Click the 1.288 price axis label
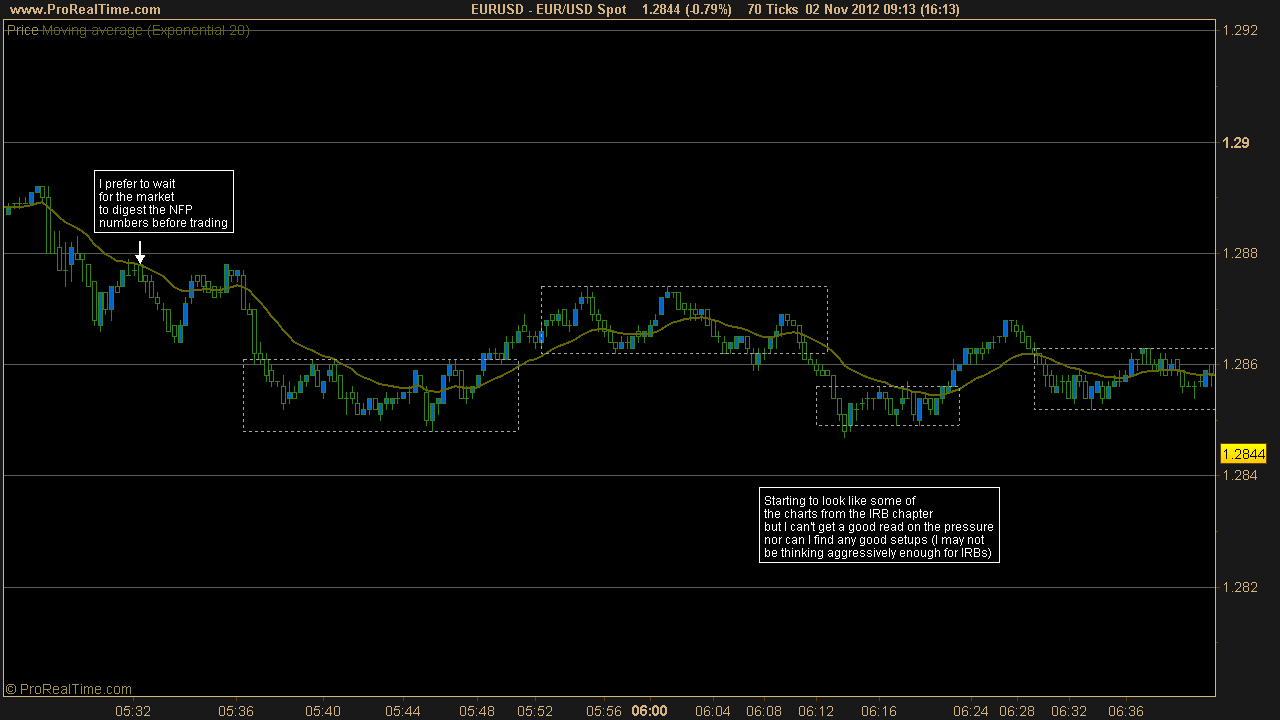The width and height of the screenshot is (1280, 720). pos(1240,254)
